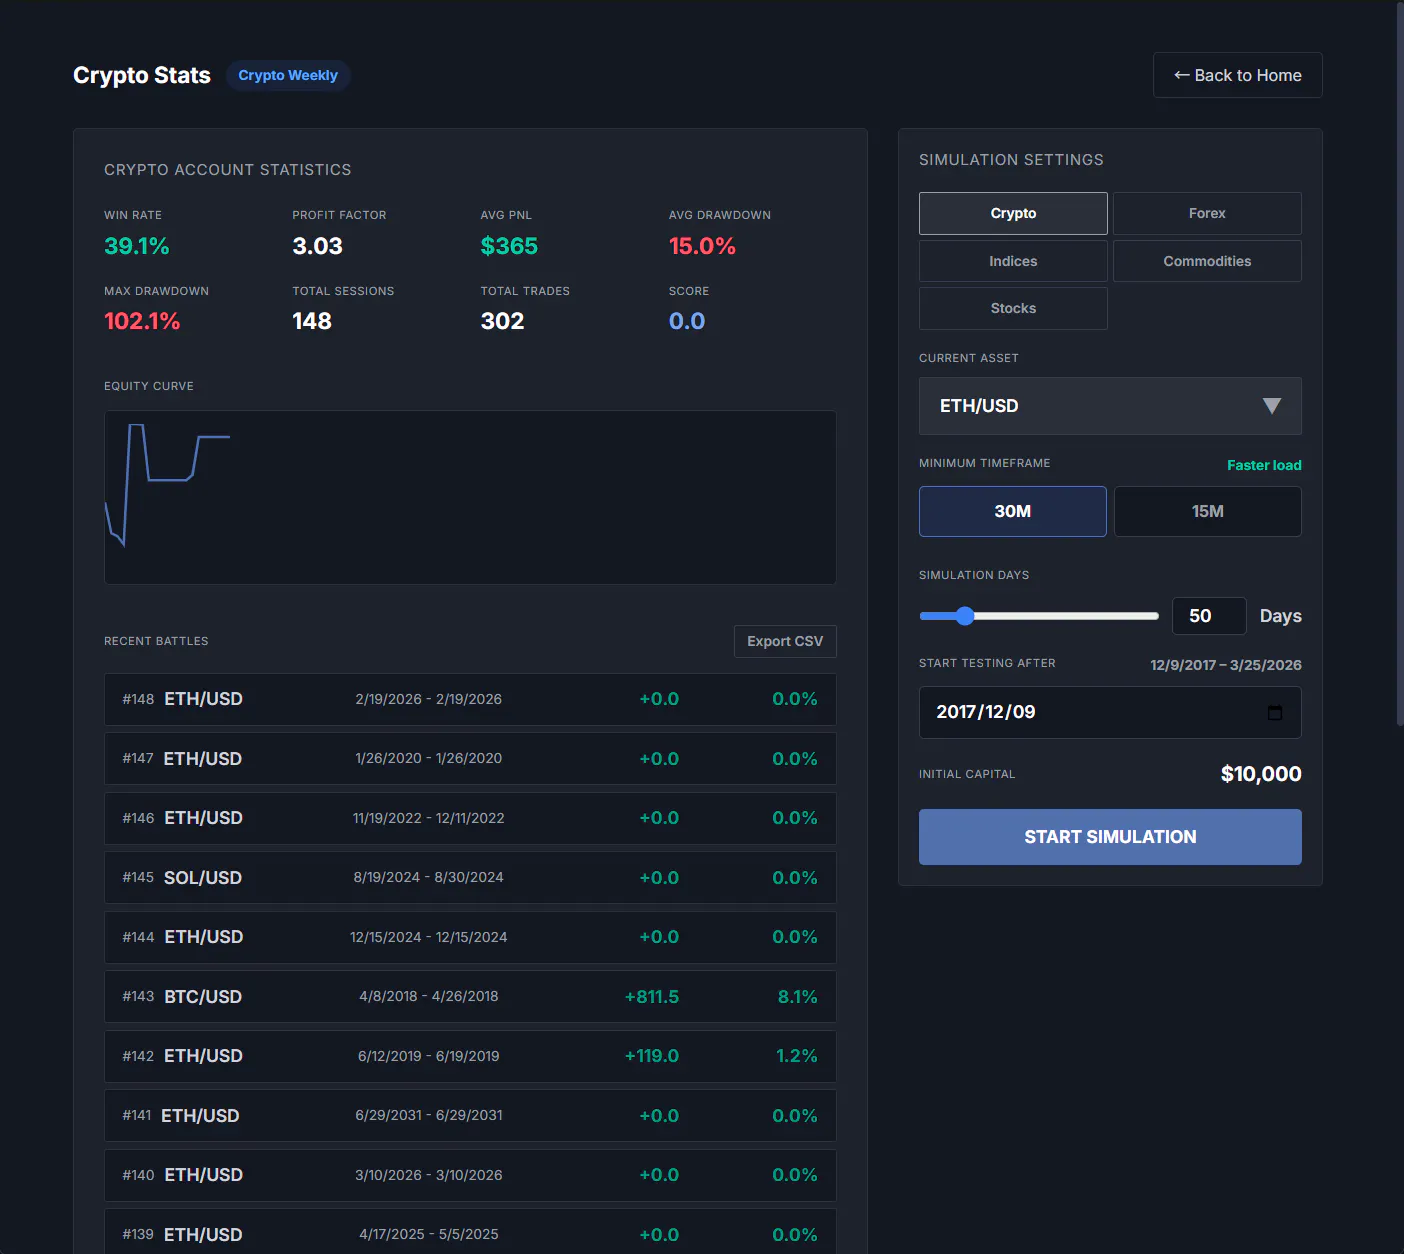Switch to the Commodities category

click(1207, 261)
